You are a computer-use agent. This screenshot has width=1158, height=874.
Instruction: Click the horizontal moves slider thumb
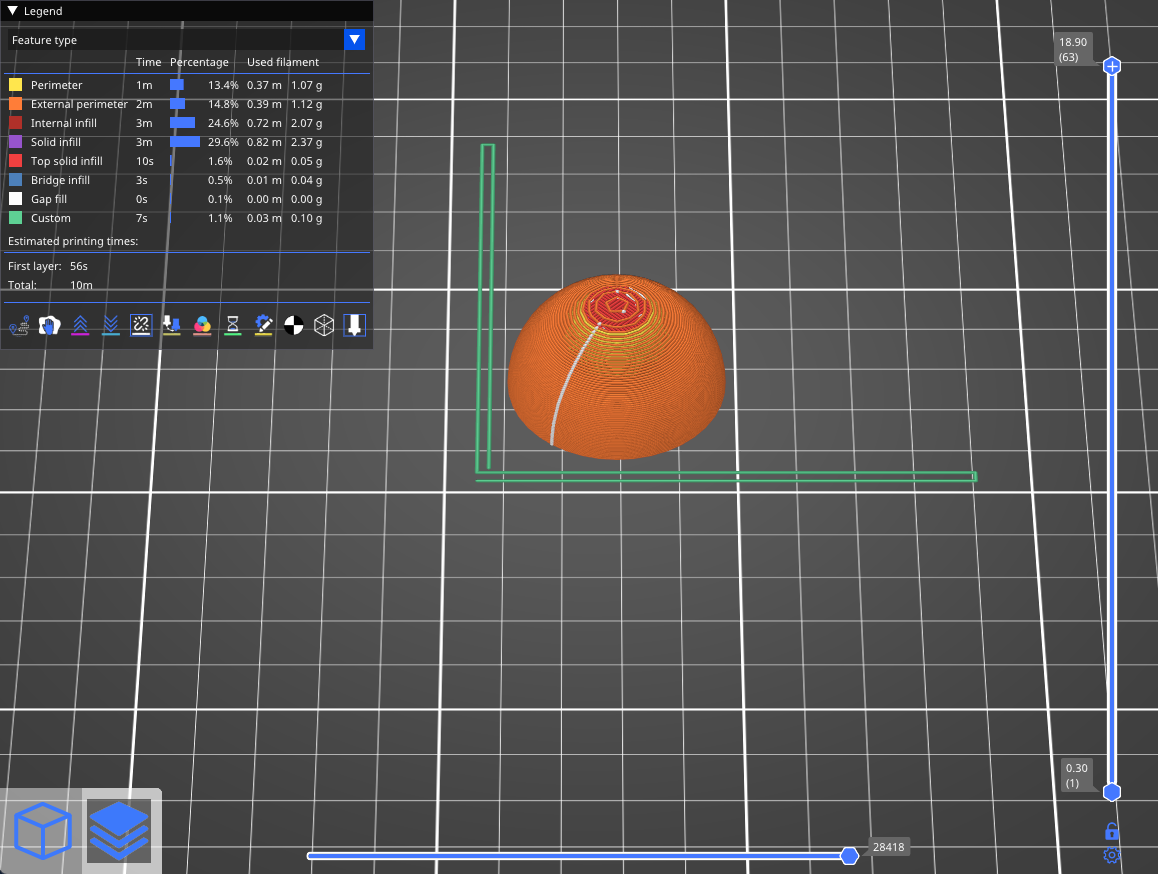coord(849,856)
